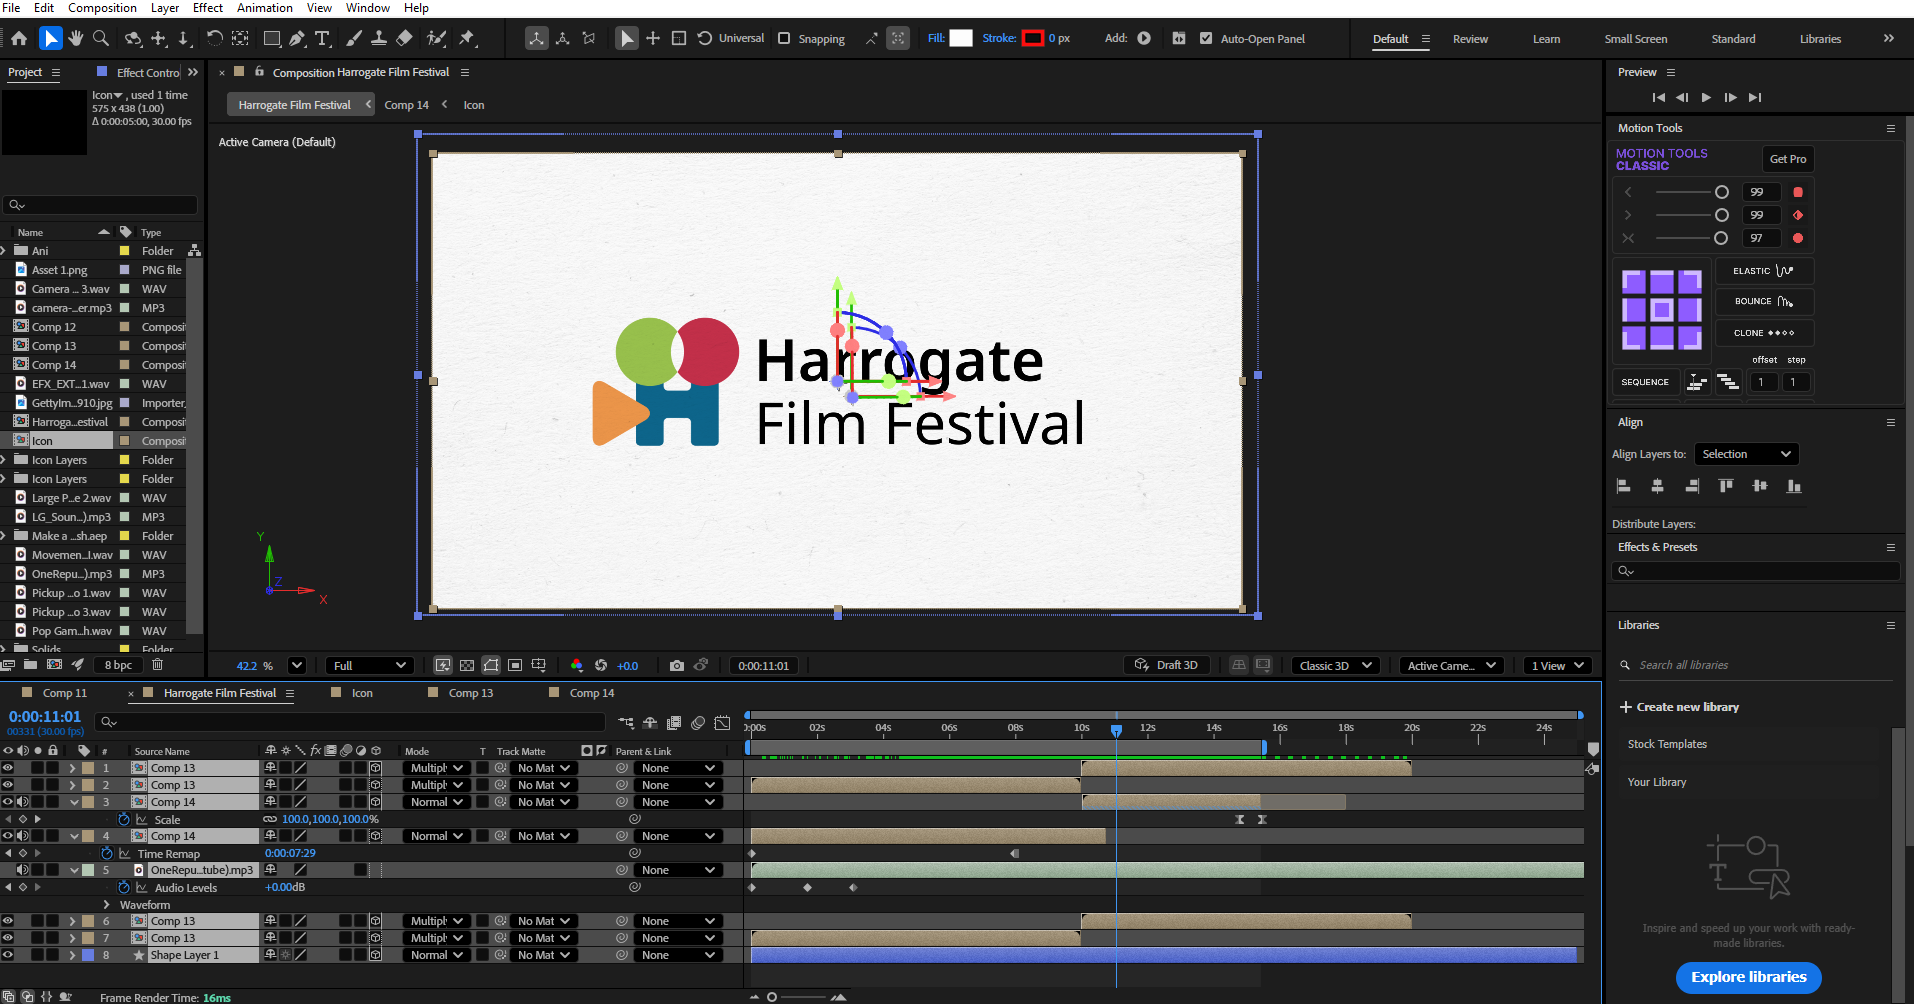Align layers horizontally centered
This screenshot has width=1914, height=1004.
(x=1658, y=486)
